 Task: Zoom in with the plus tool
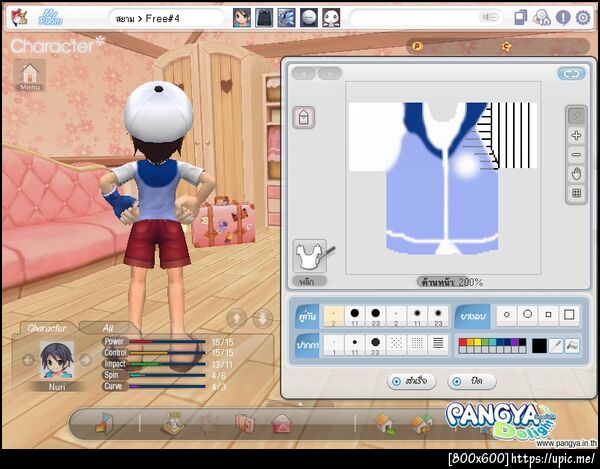[x=576, y=135]
